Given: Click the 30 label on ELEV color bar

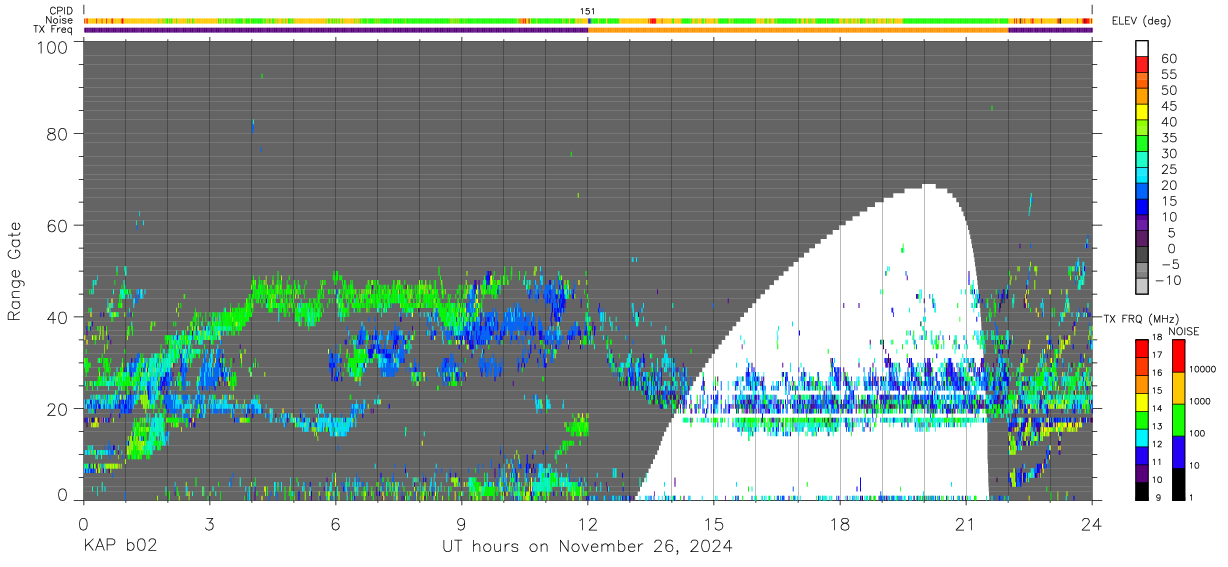Looking at the screenshot, I should (1167, 153).
